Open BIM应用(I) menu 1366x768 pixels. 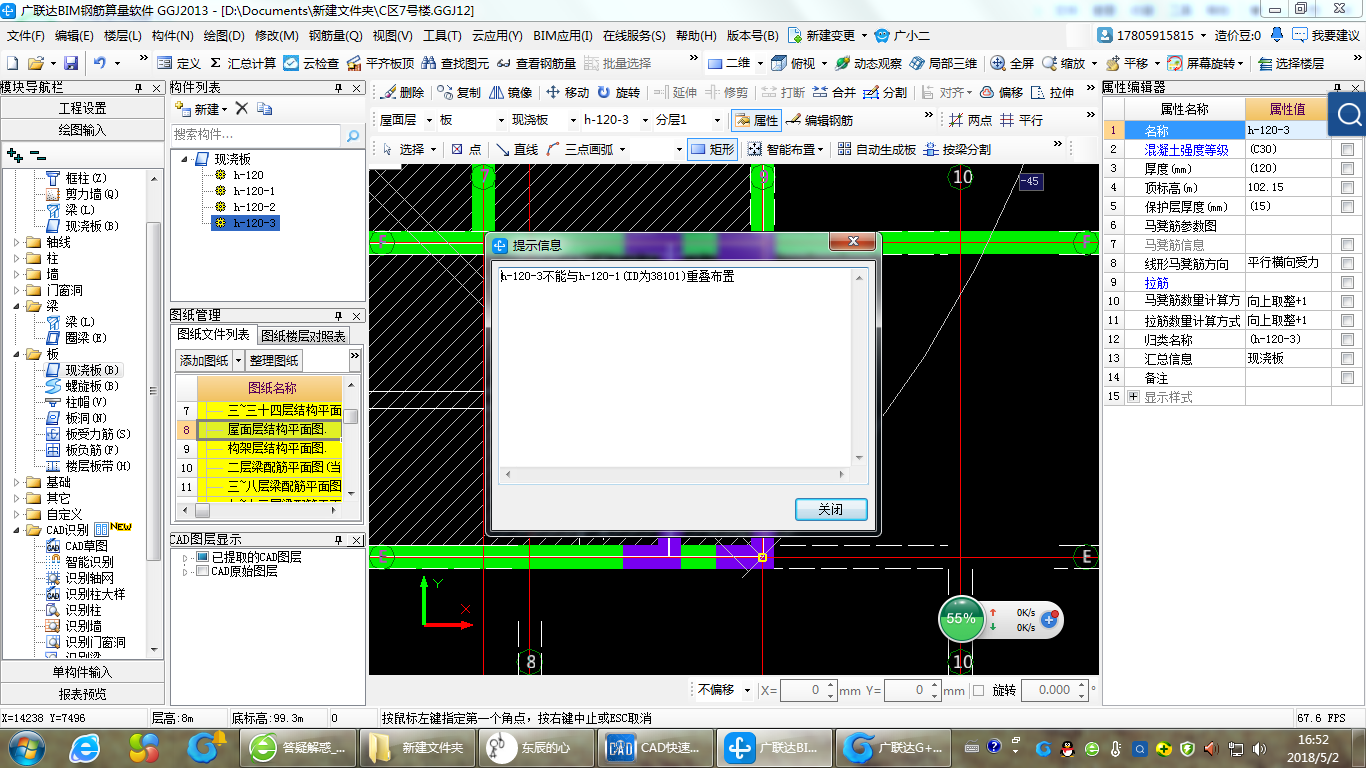pyautogui.click(x=562, y=35)
